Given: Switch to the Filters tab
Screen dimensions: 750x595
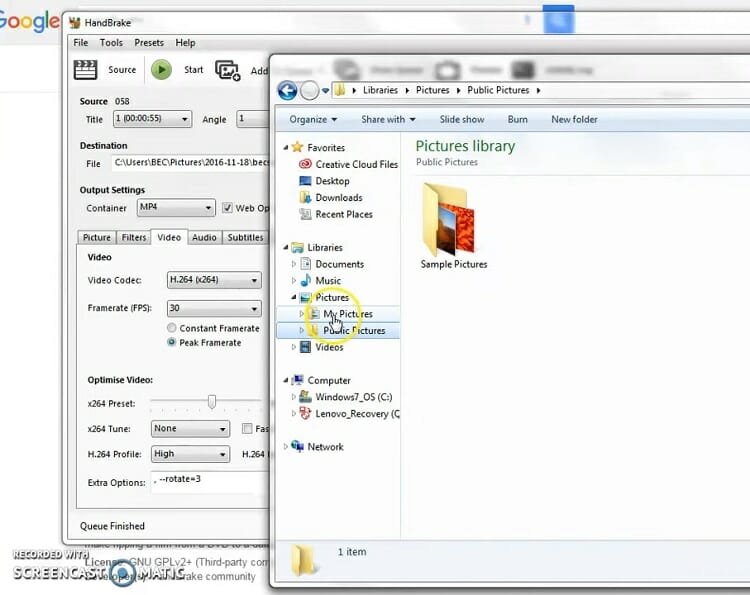Looking at the screenshot, I should pyautogui.click(x=133, y=237).
